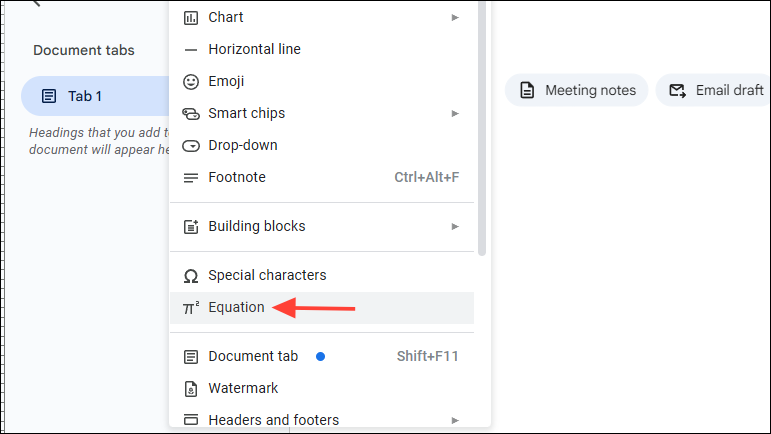
Task: Click the Watermark page icon
Action: [x=191, y=389]
